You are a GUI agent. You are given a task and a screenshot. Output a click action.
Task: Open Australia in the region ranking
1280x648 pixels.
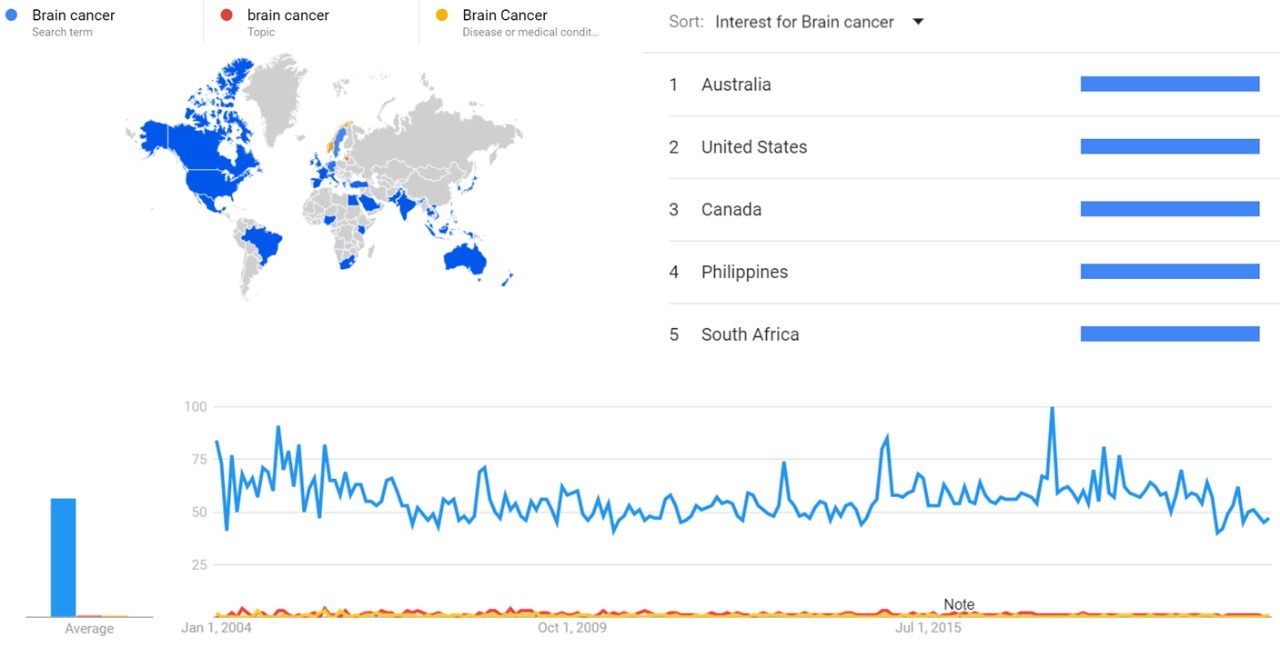pyautogui.click(x=736, y=85)
